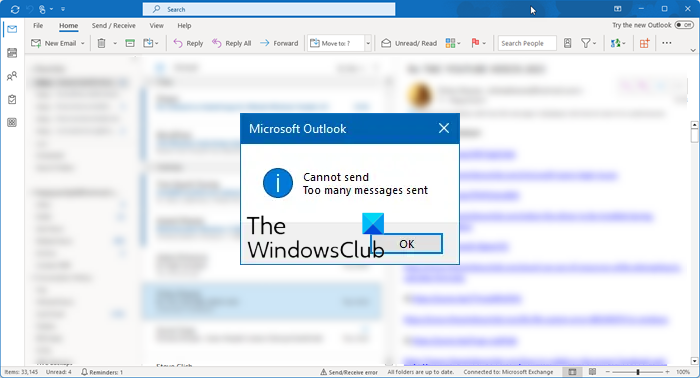The height and width of the screenshot is (378, 700).
Task: Click the Ribbon Display Options icon
Action: pos(617,9)
